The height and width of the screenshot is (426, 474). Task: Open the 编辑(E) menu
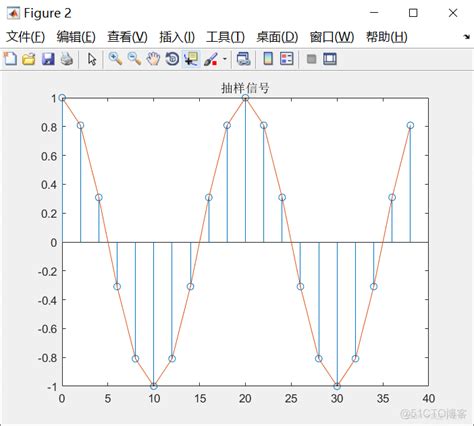tap(76, 37)
